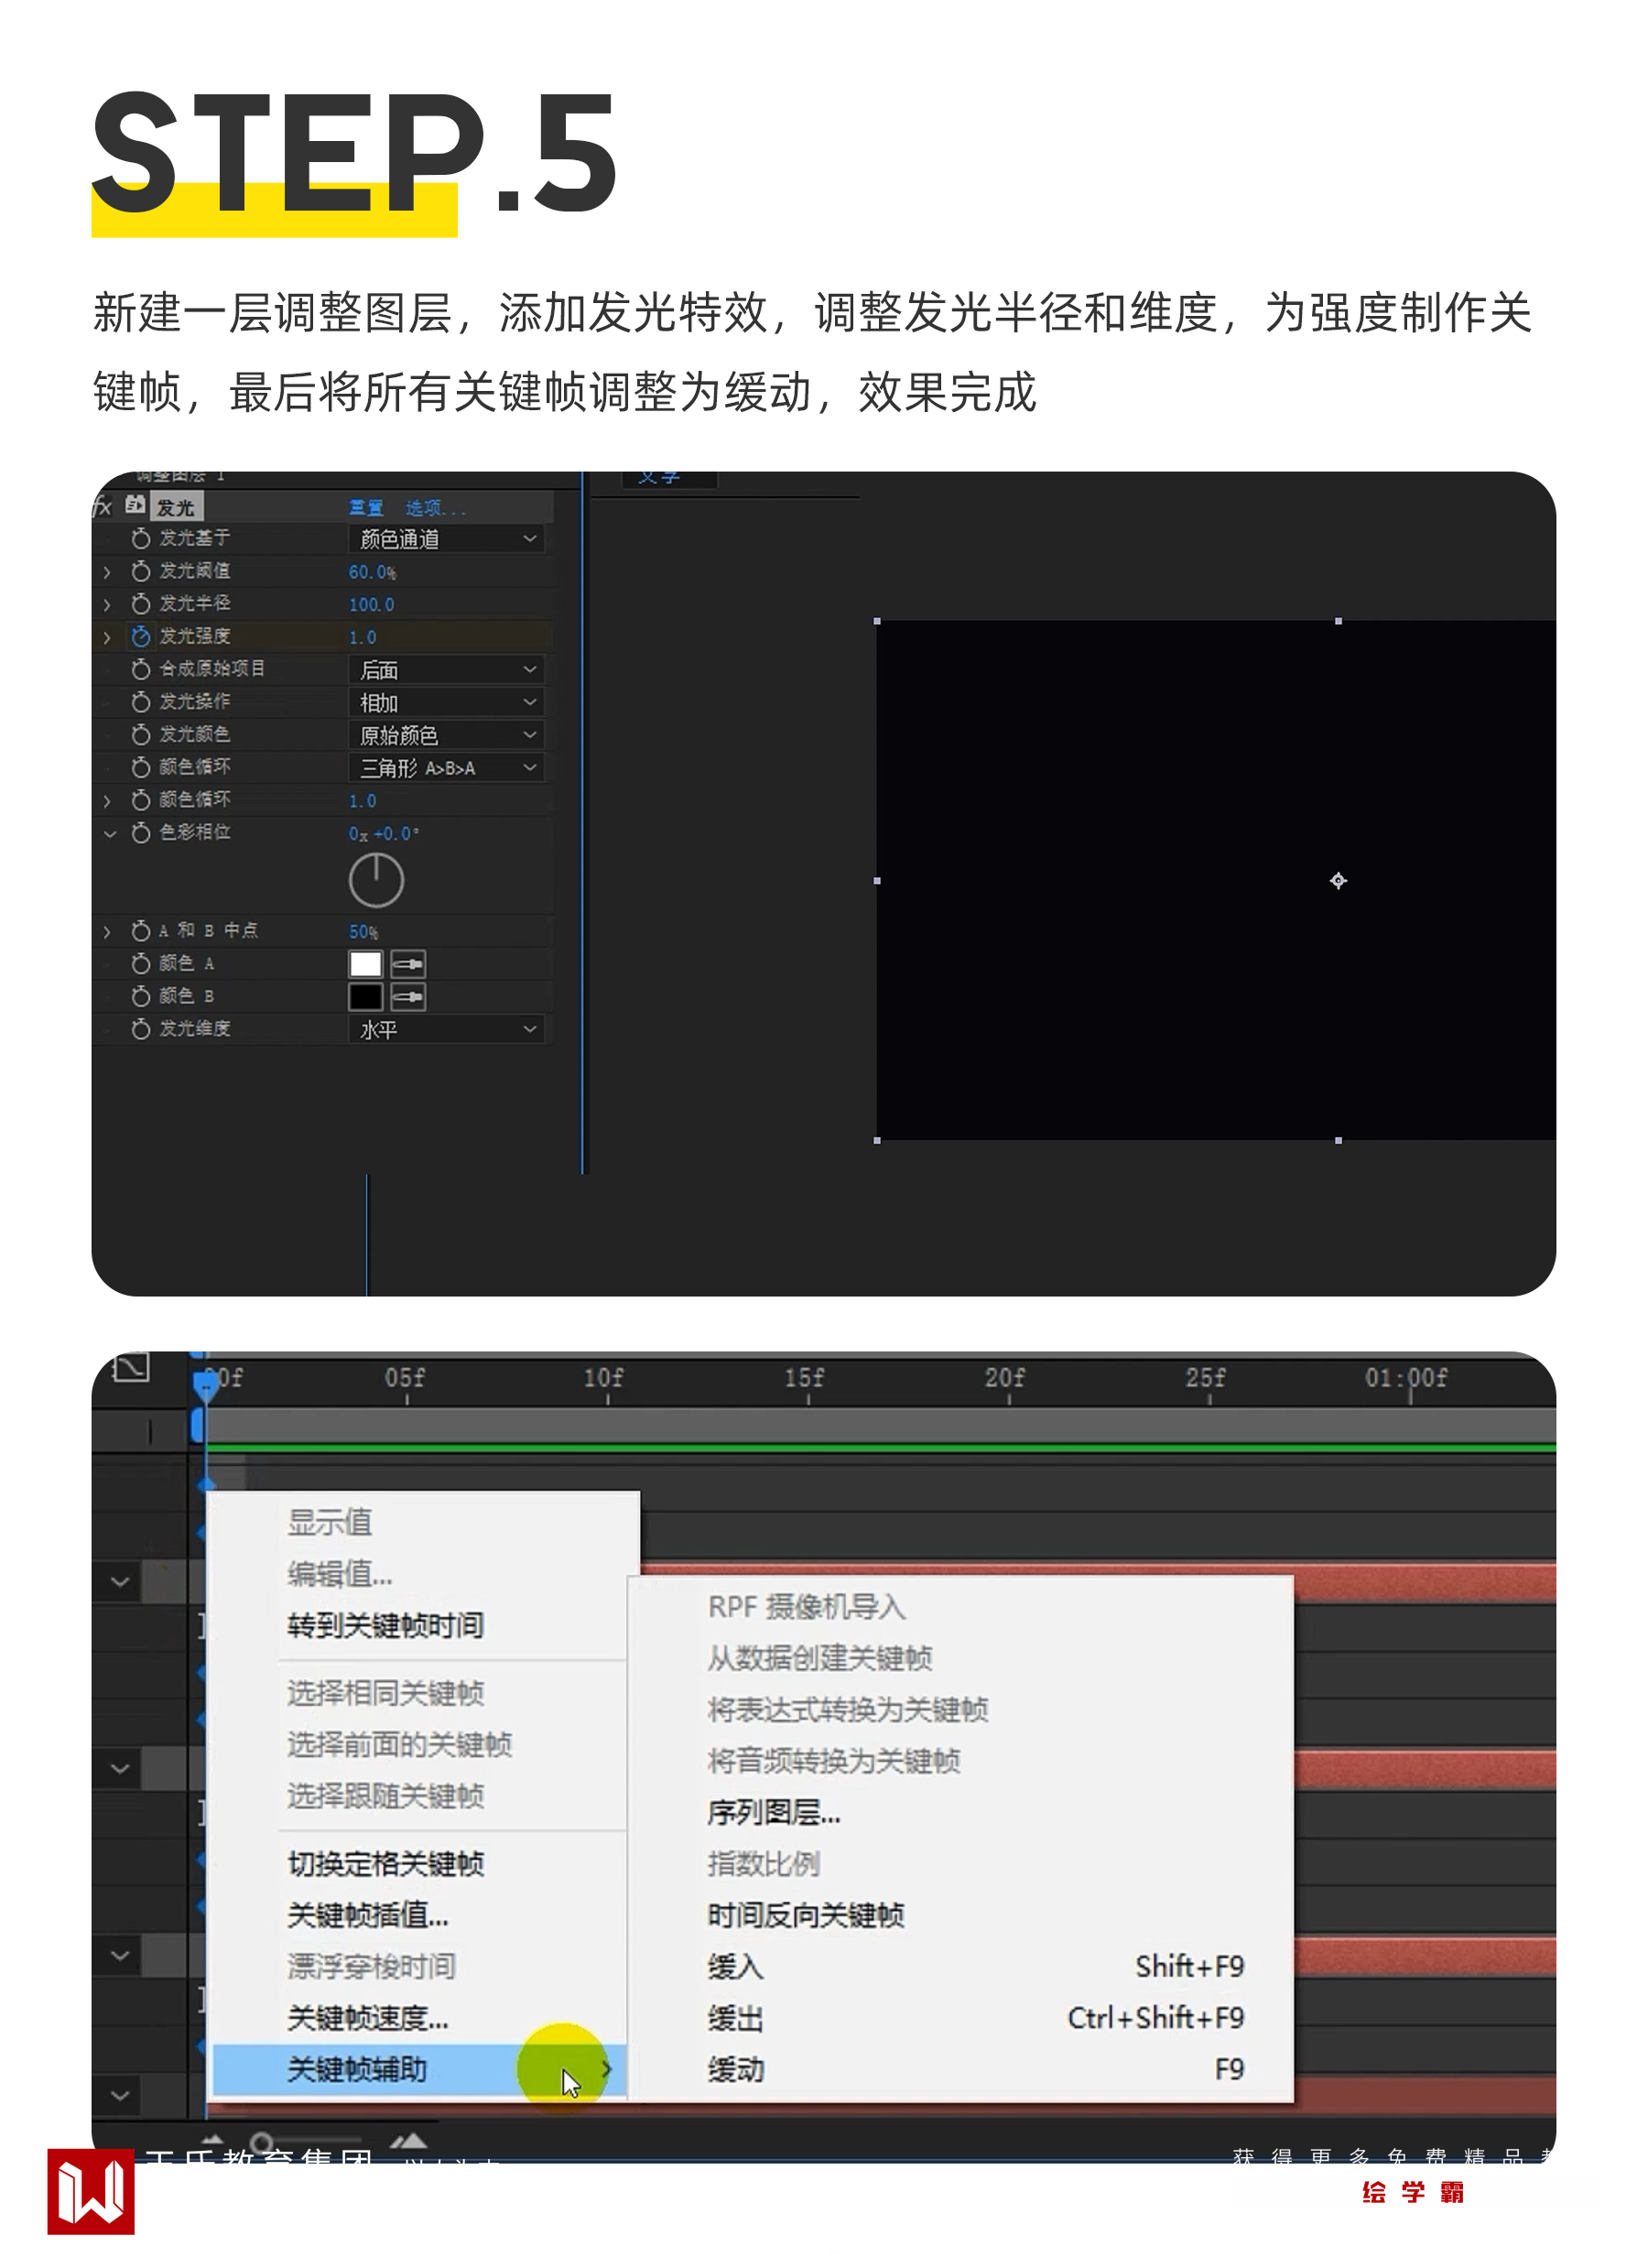1648x2268 pixels.
Task: Open 关键帧速度... from the context menu
Action: point(368,2017)
